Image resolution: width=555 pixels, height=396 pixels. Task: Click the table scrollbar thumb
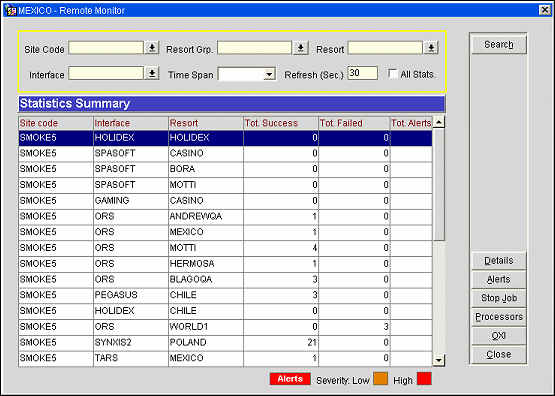pyautogui.click(x=439, y=185)
